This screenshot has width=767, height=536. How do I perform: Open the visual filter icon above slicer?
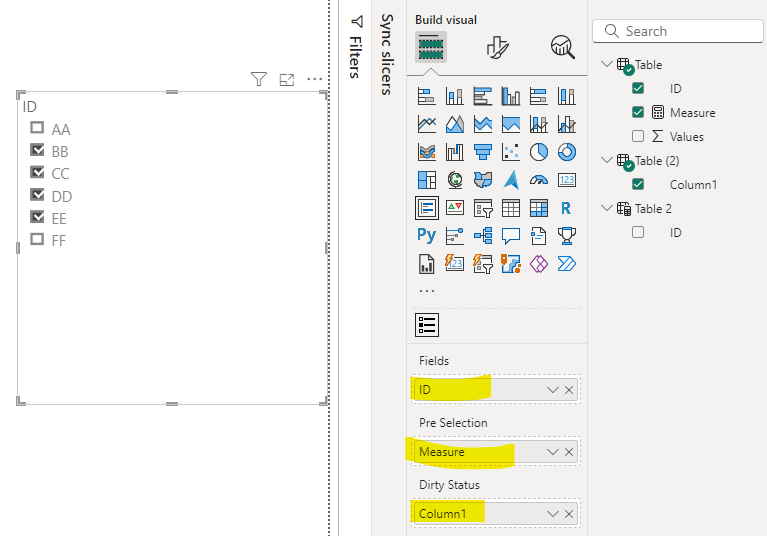(x=259, y=79)
